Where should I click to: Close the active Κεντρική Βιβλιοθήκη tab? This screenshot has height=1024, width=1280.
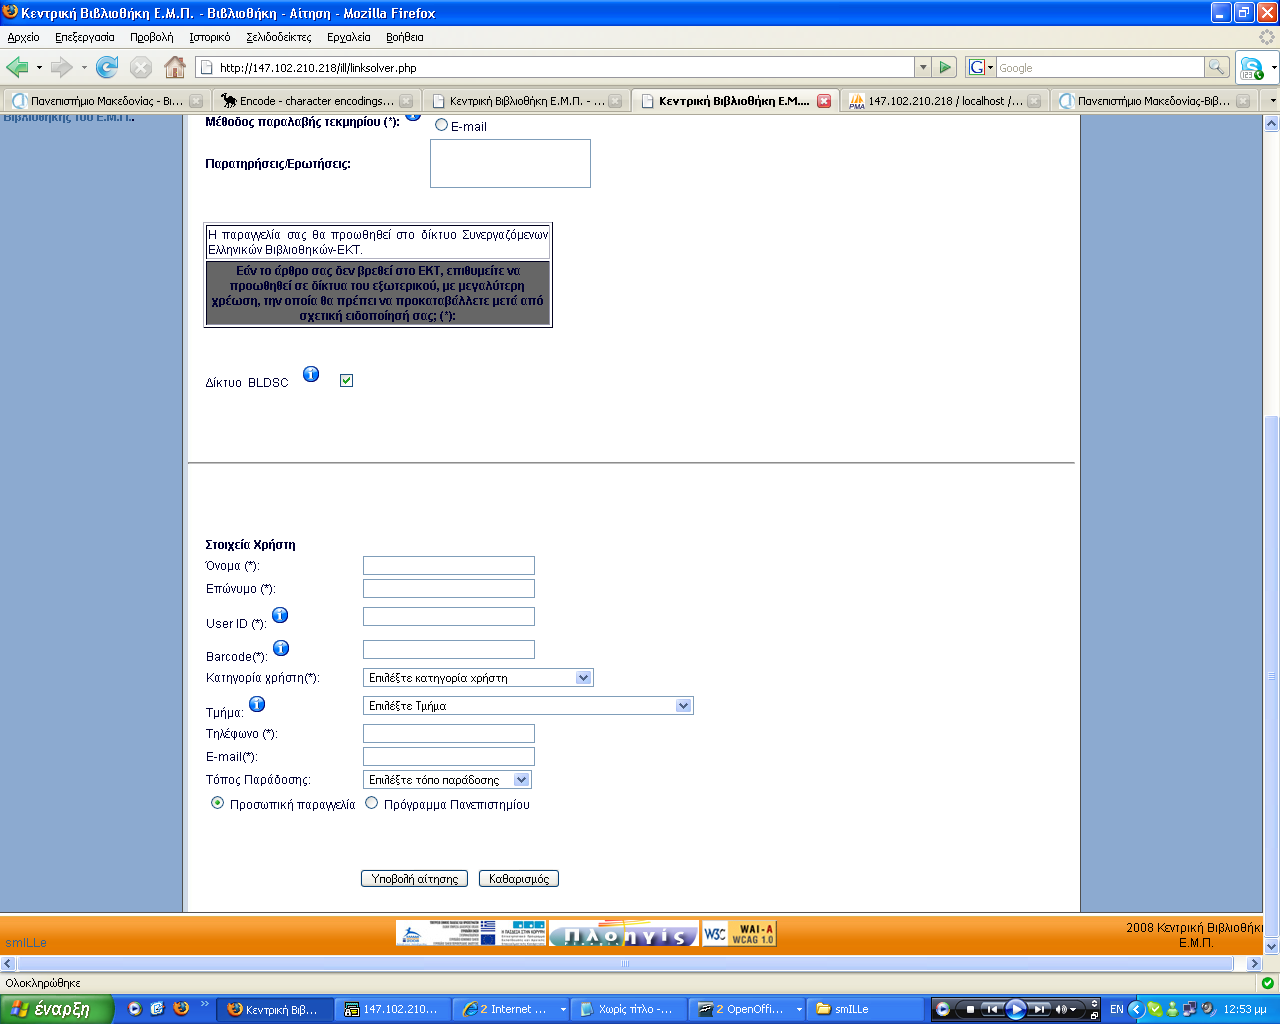pos(824,101)
